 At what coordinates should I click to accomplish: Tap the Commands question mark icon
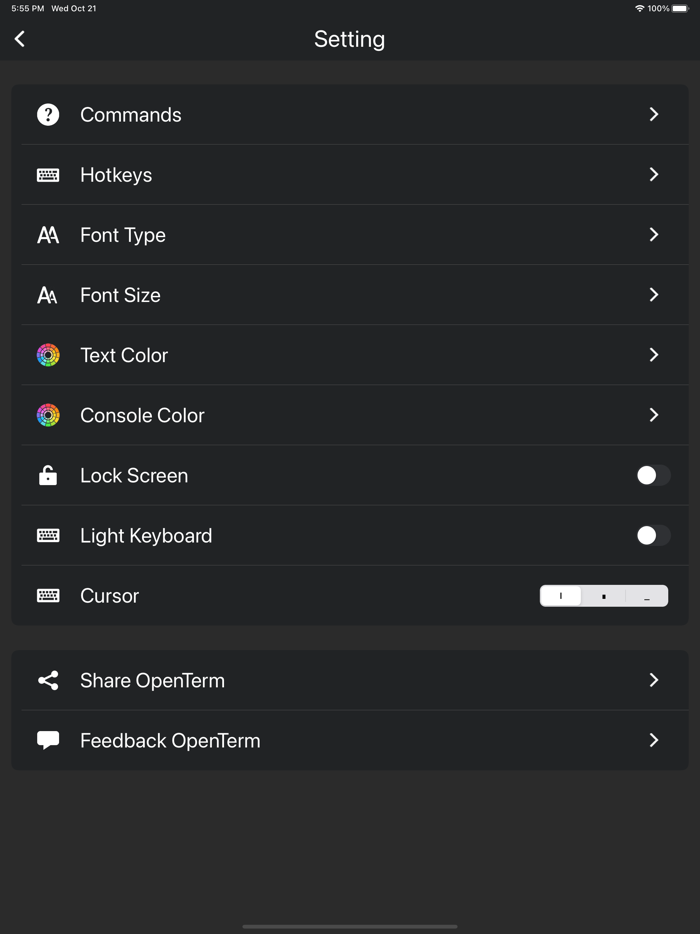point(48,115)
